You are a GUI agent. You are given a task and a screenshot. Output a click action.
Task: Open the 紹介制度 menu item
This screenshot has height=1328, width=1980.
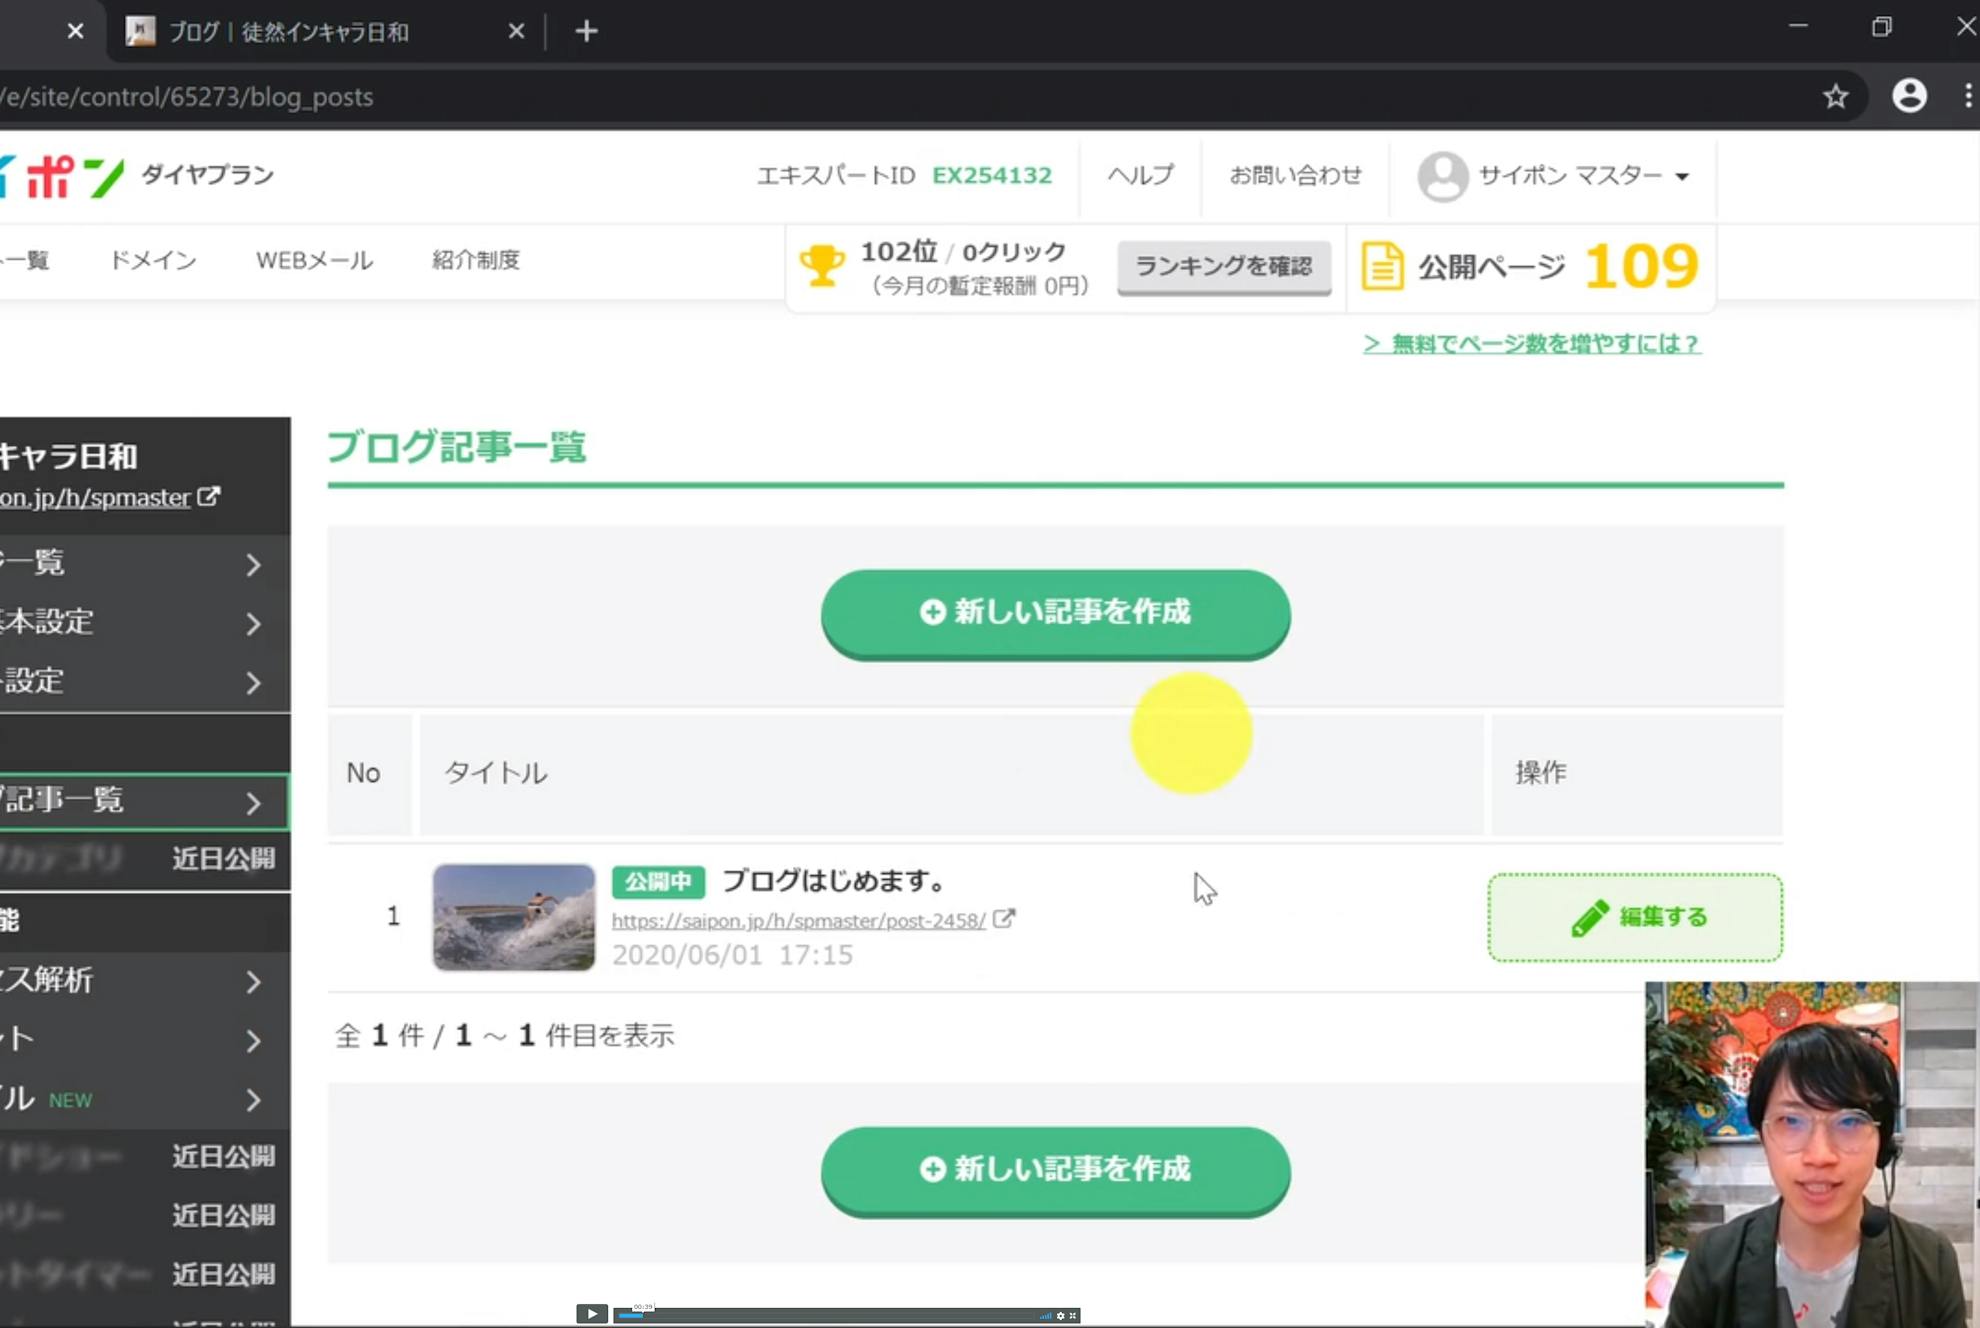476,260
